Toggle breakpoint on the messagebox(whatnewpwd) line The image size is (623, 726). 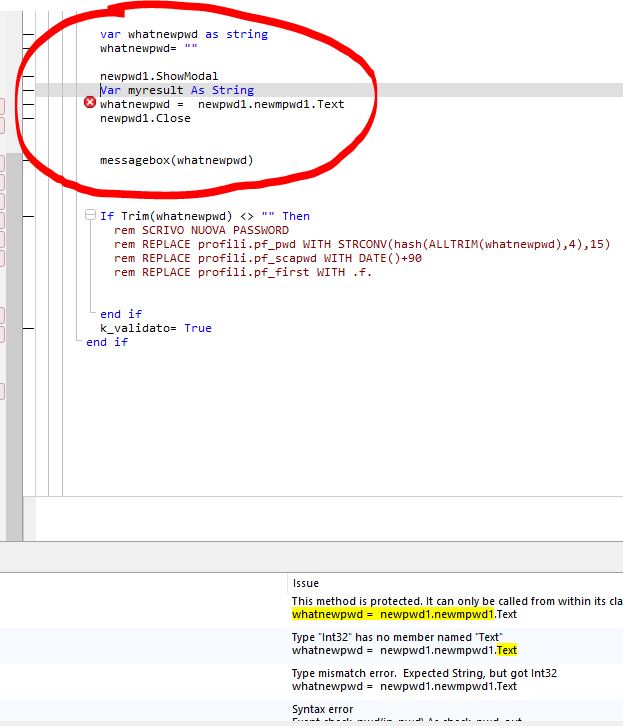click(x=27, y=160)
